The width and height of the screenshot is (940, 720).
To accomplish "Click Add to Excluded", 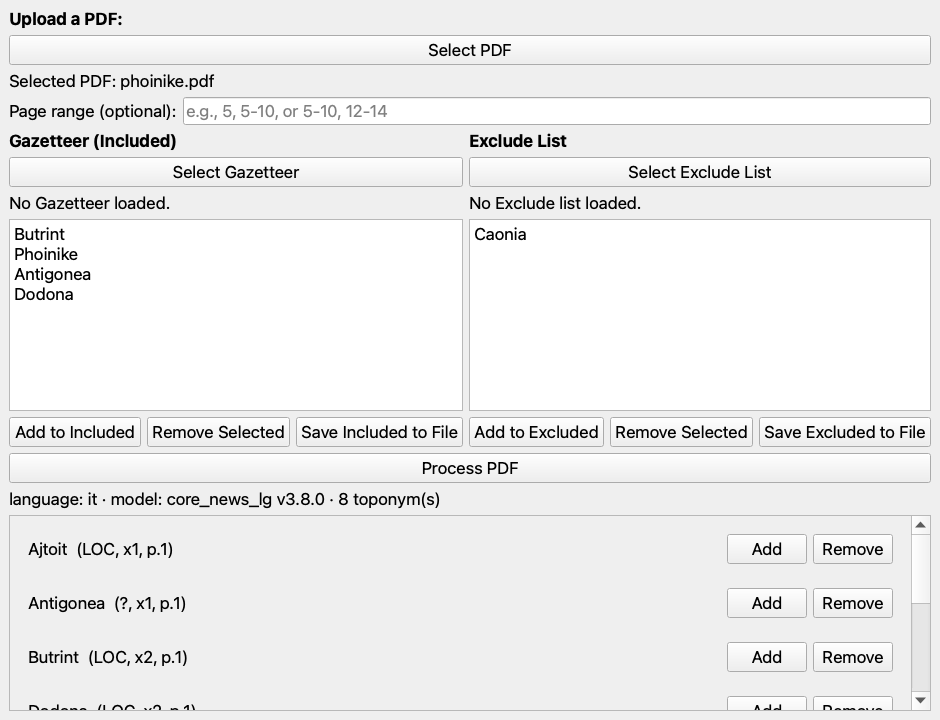I will (537, 432).
